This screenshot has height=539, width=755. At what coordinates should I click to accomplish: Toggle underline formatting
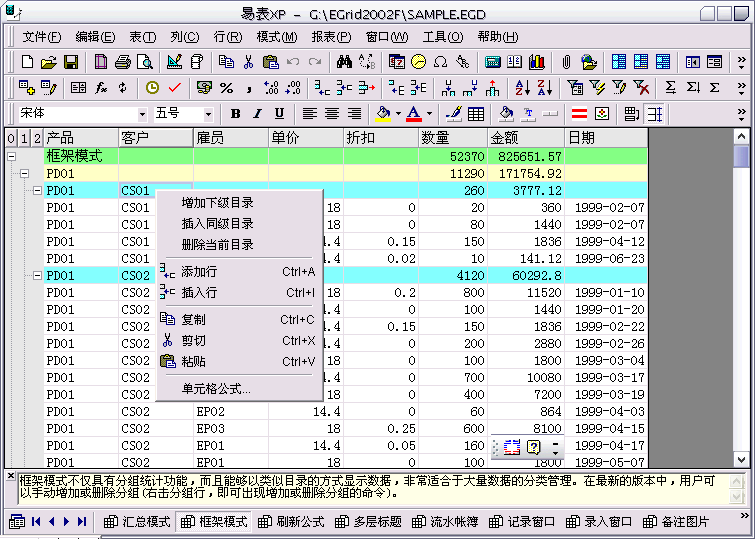coord(279,114)
